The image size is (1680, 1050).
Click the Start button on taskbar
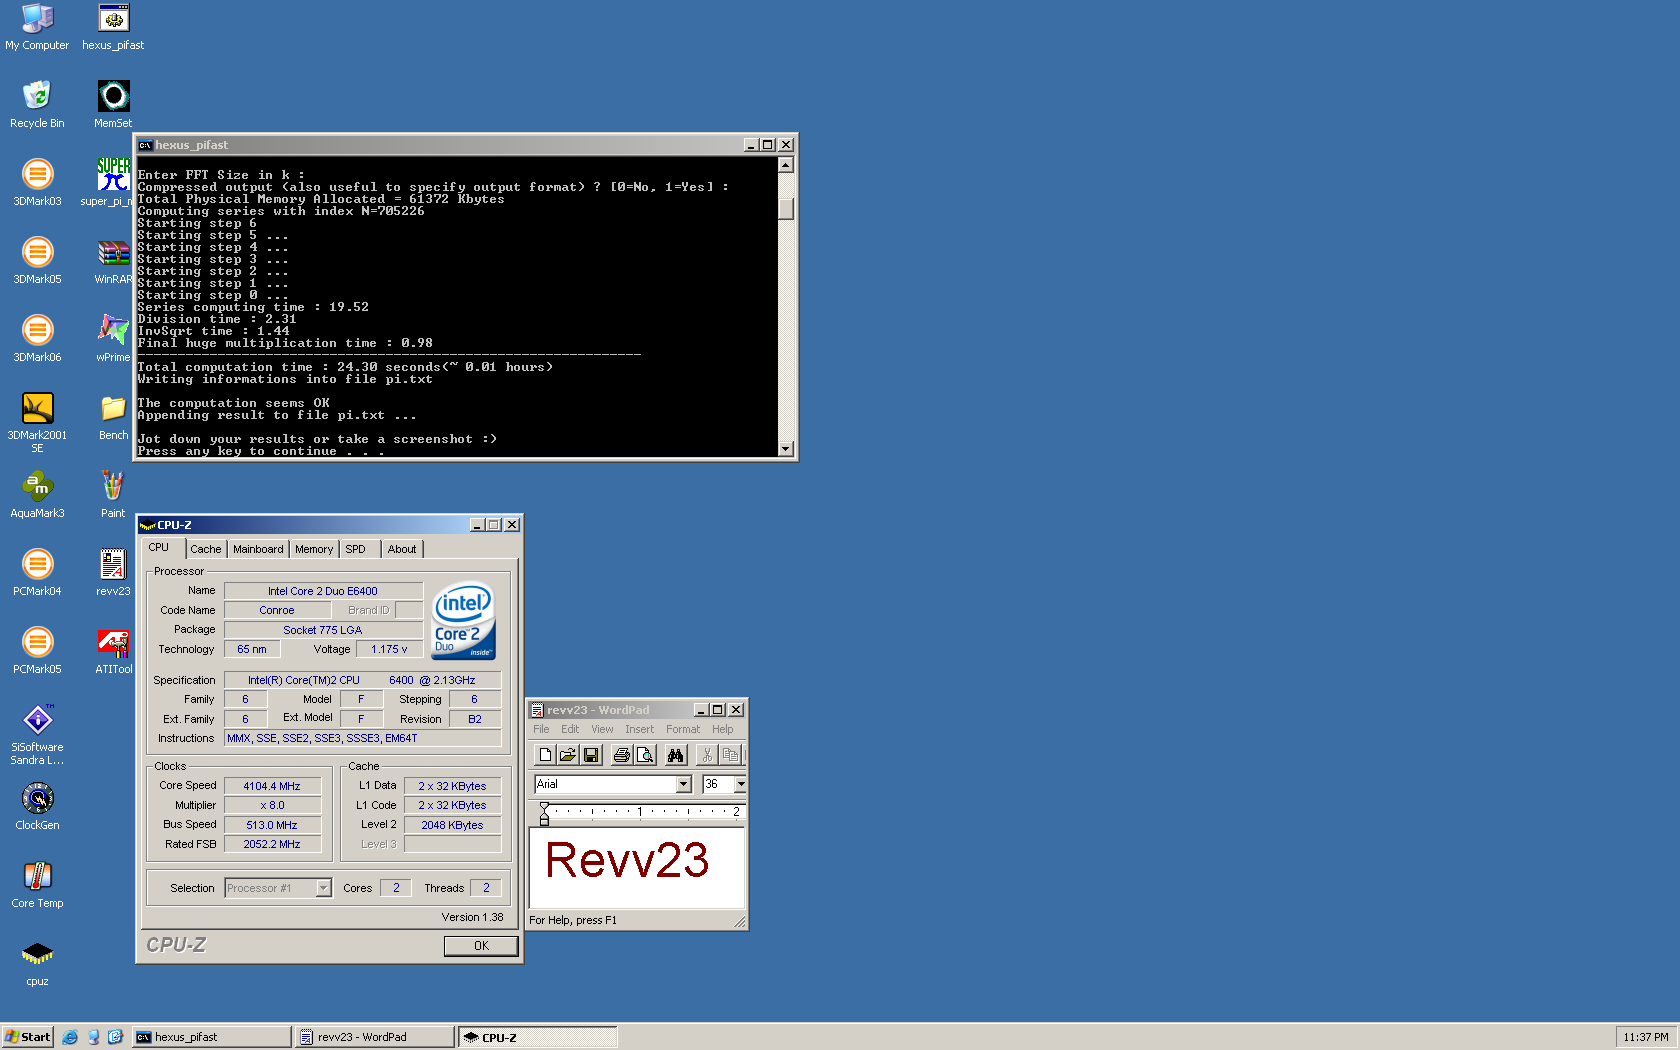[27, 1037]
